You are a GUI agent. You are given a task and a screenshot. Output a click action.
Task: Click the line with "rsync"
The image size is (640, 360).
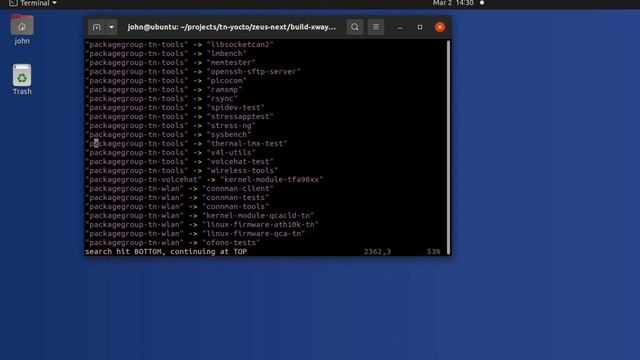point(162,98)
